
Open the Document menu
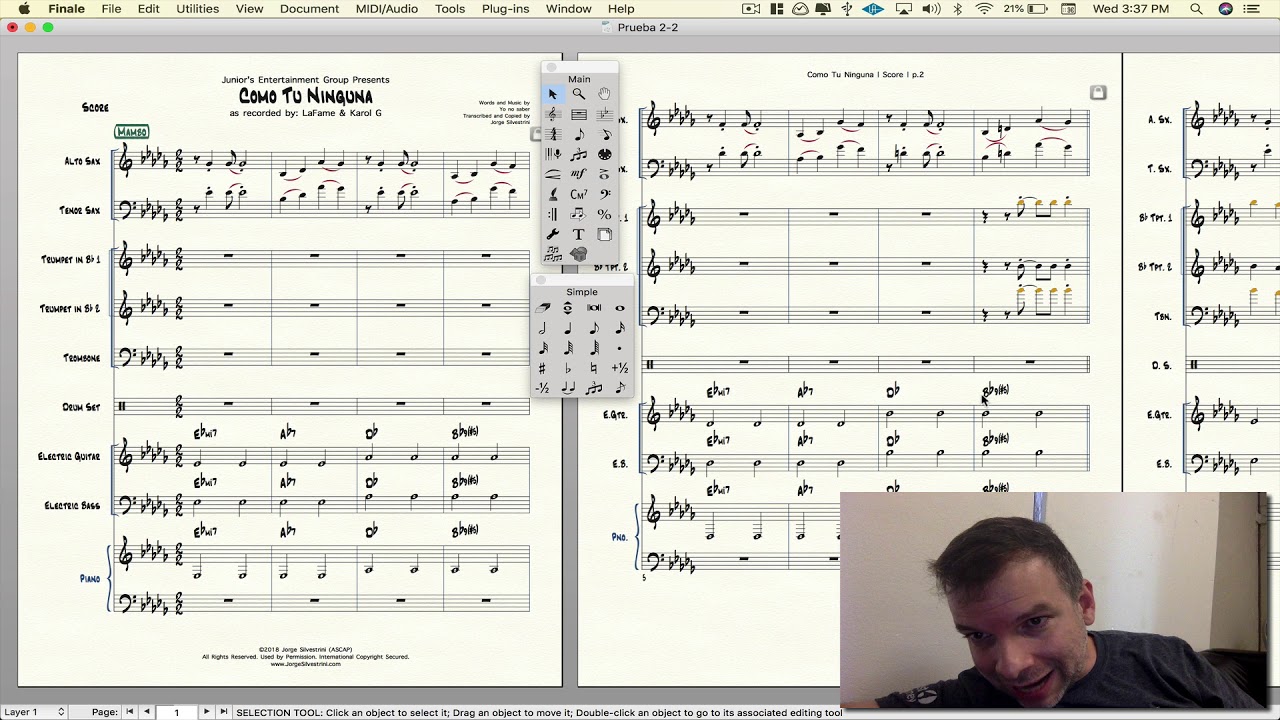(309, 9)
